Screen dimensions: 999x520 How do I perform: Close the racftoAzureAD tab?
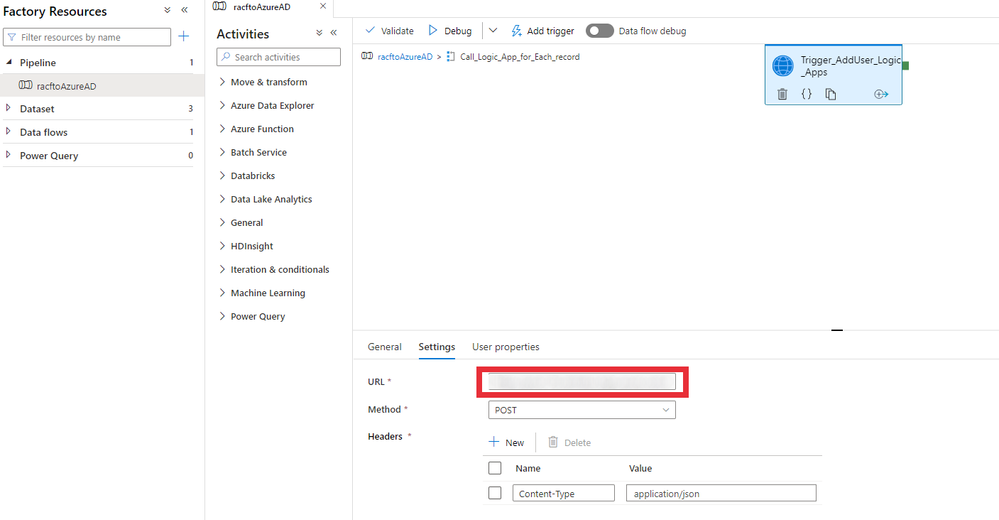tap(323, 6)
